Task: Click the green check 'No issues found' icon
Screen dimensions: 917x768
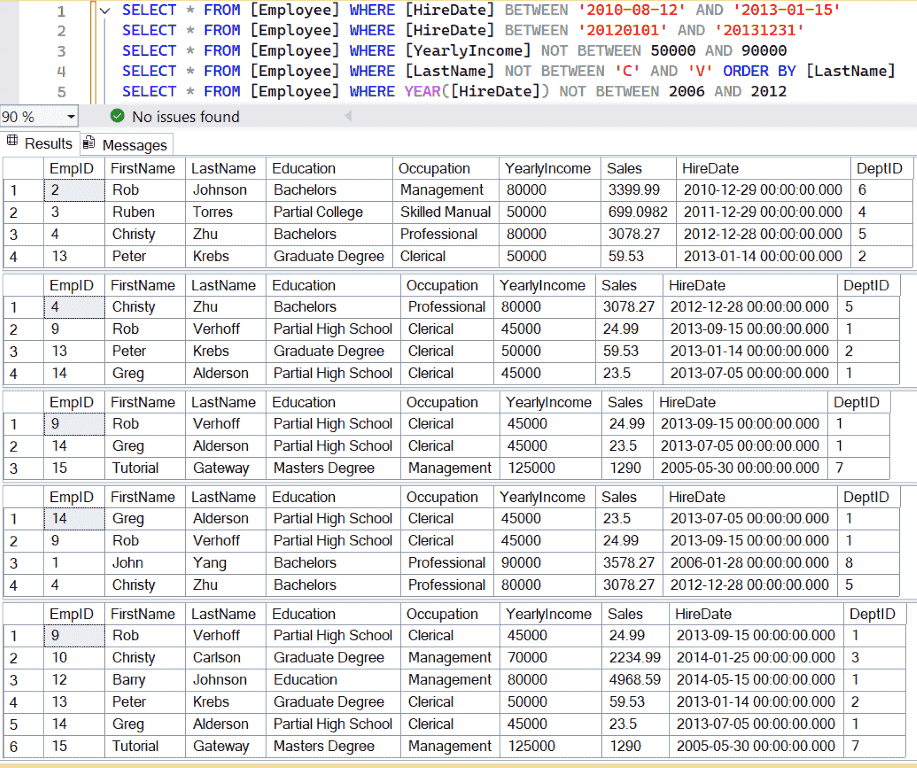Action: click(117, 116)
